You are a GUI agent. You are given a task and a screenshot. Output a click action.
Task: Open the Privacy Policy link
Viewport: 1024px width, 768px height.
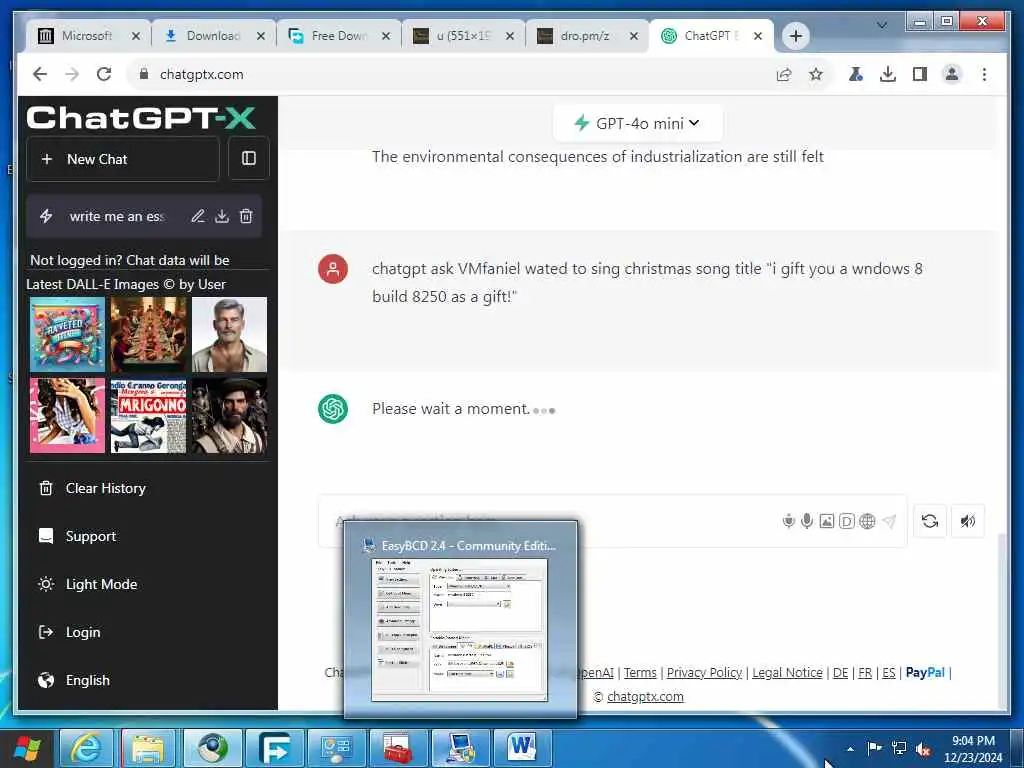coord(704,673)
